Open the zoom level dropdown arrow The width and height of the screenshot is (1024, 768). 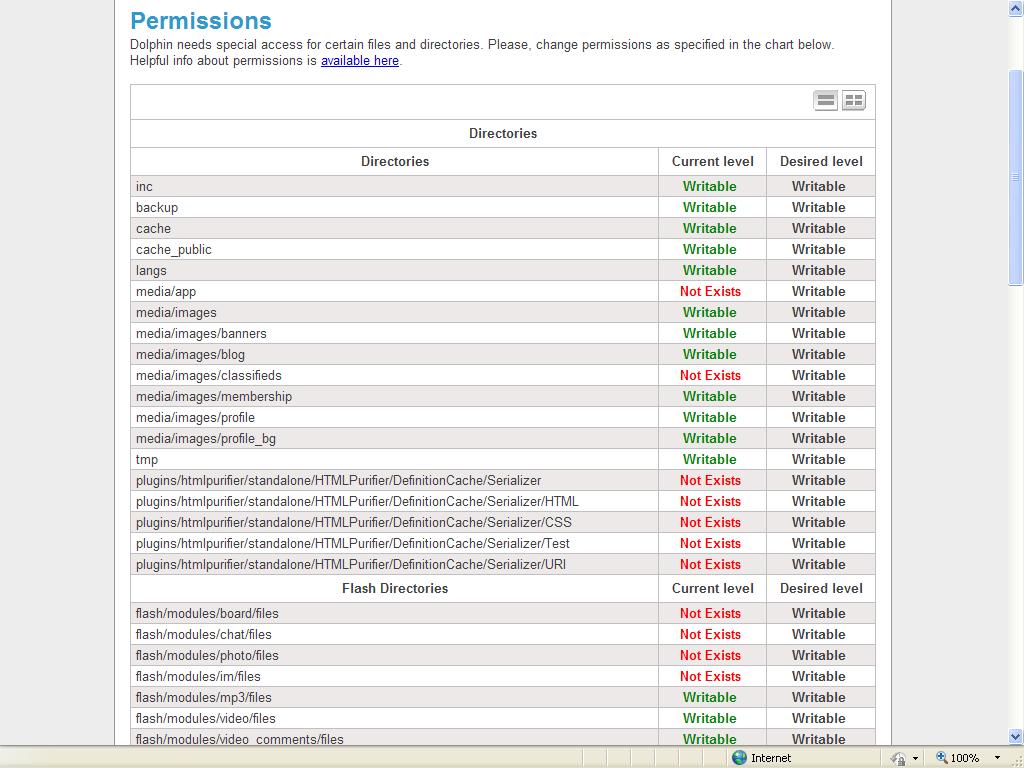(997, 758)
